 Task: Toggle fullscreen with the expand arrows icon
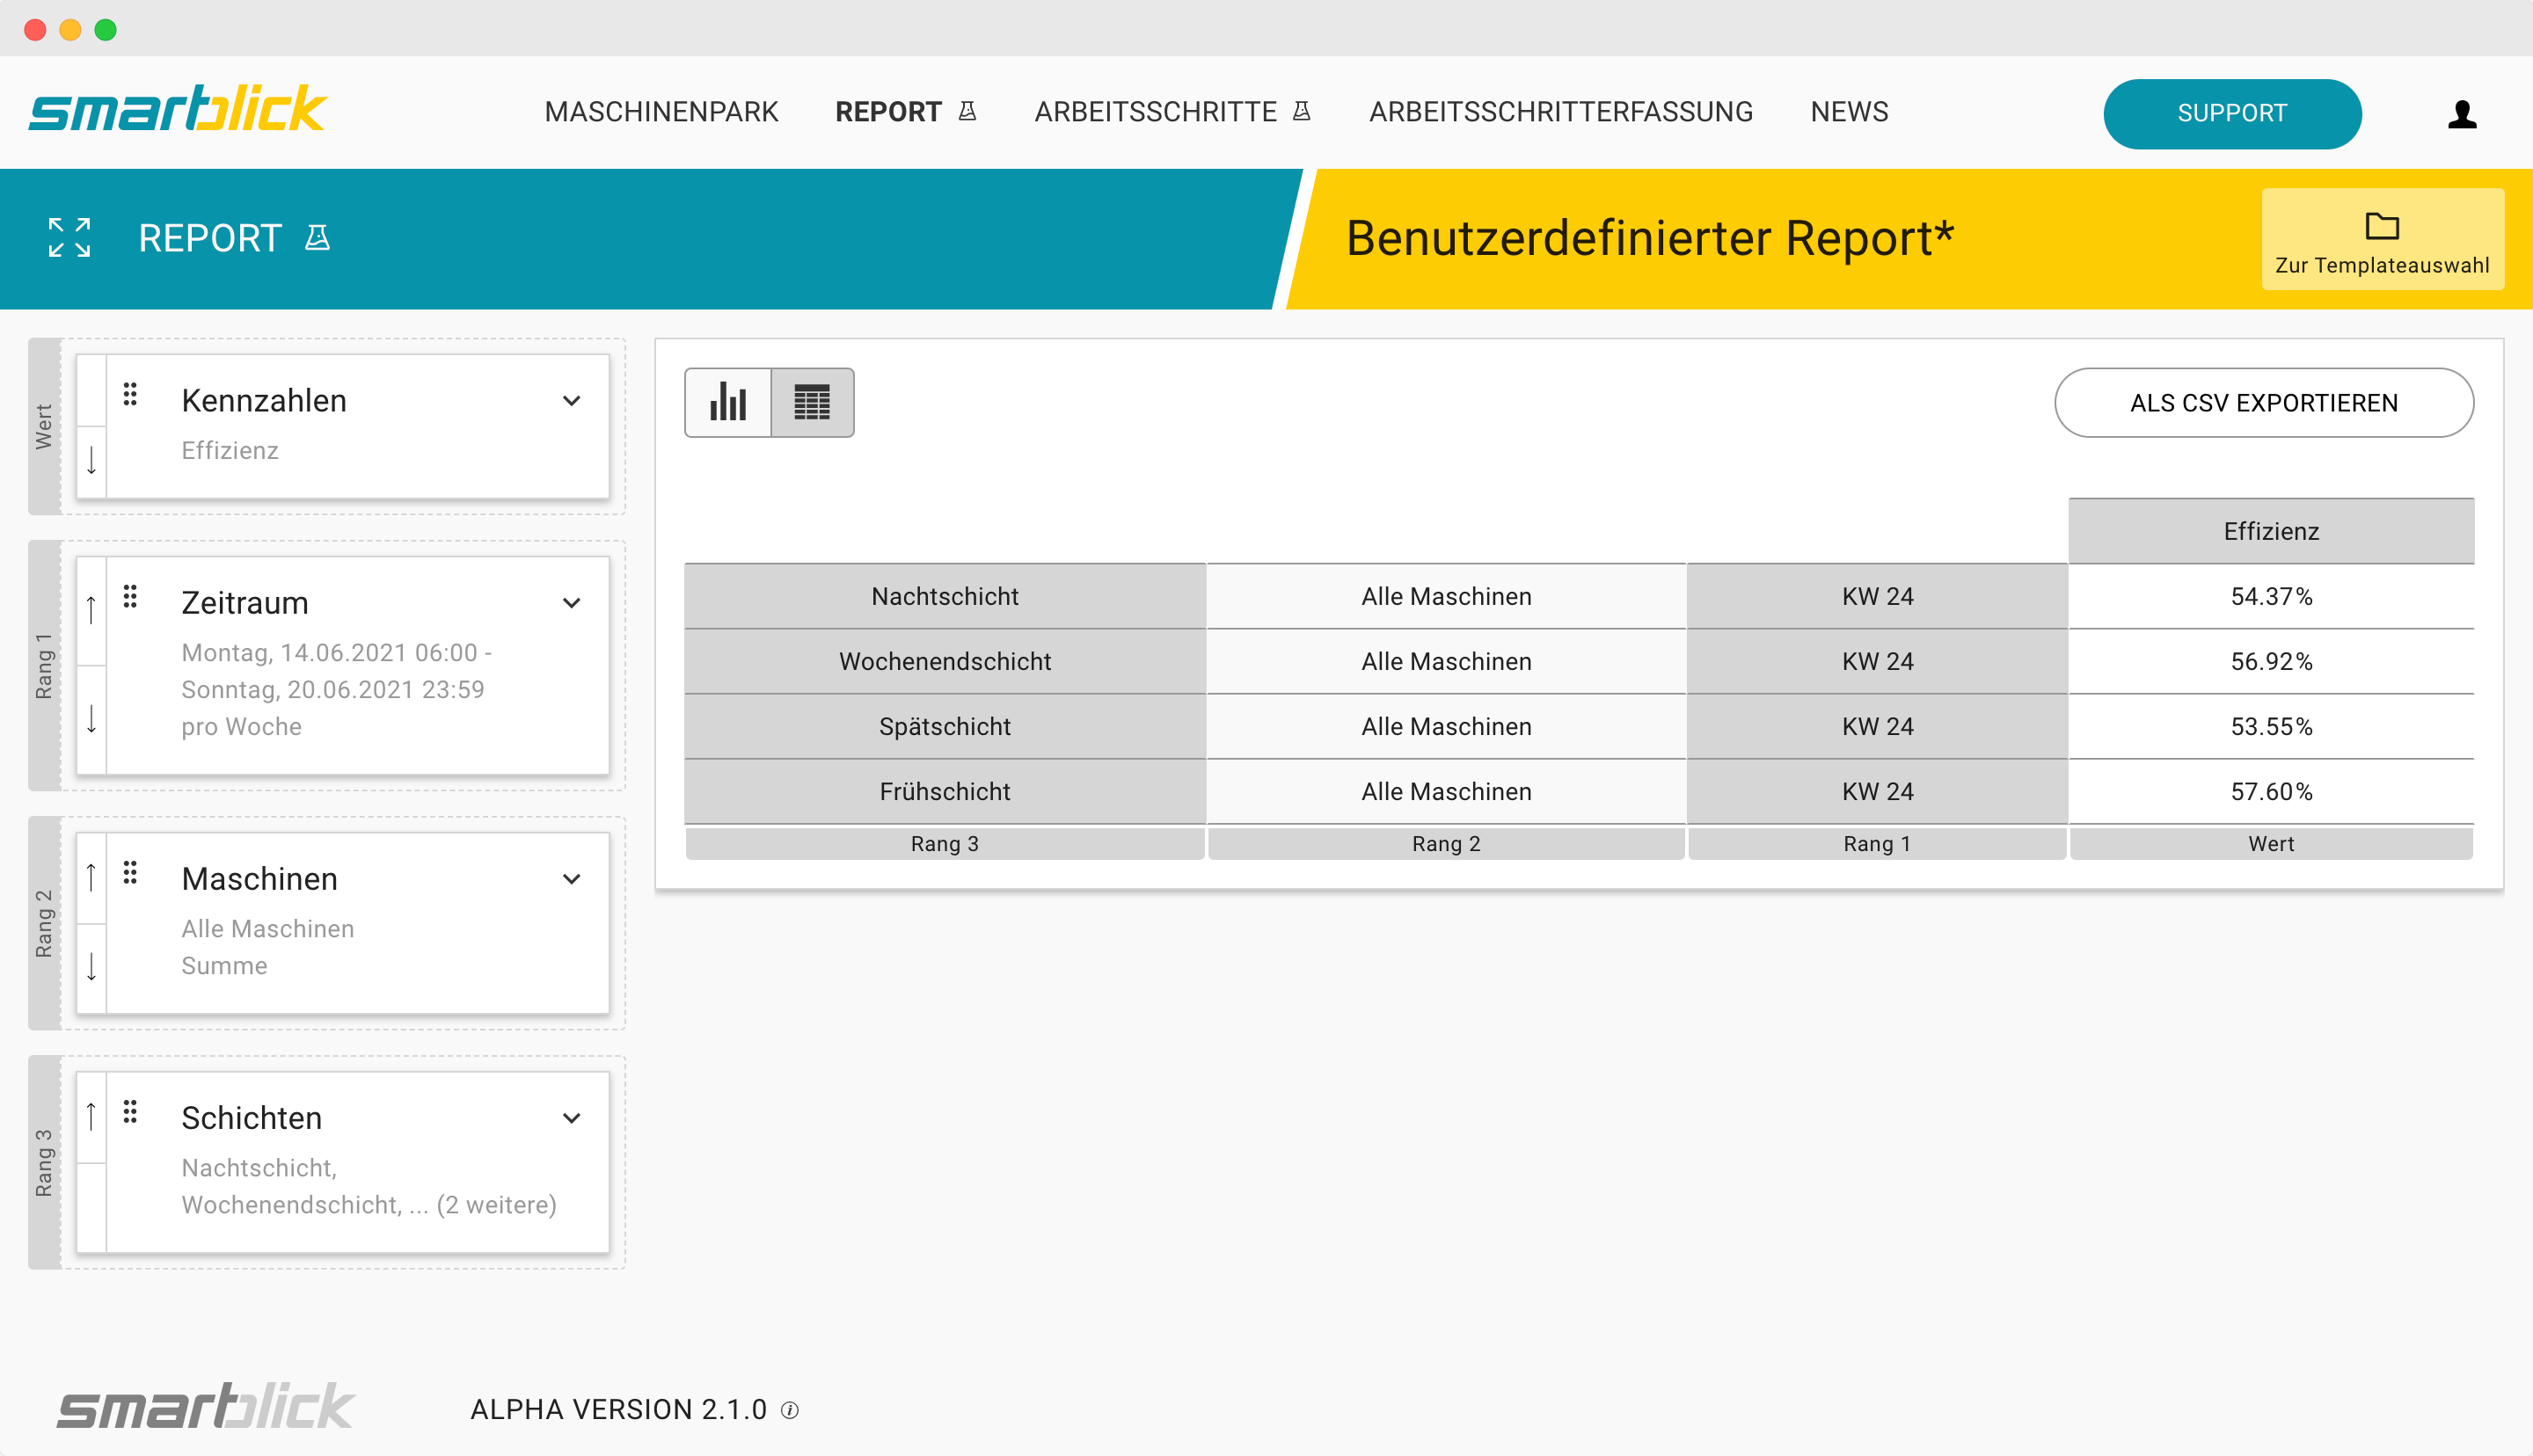pyautogui.click(x=69, y=238)
